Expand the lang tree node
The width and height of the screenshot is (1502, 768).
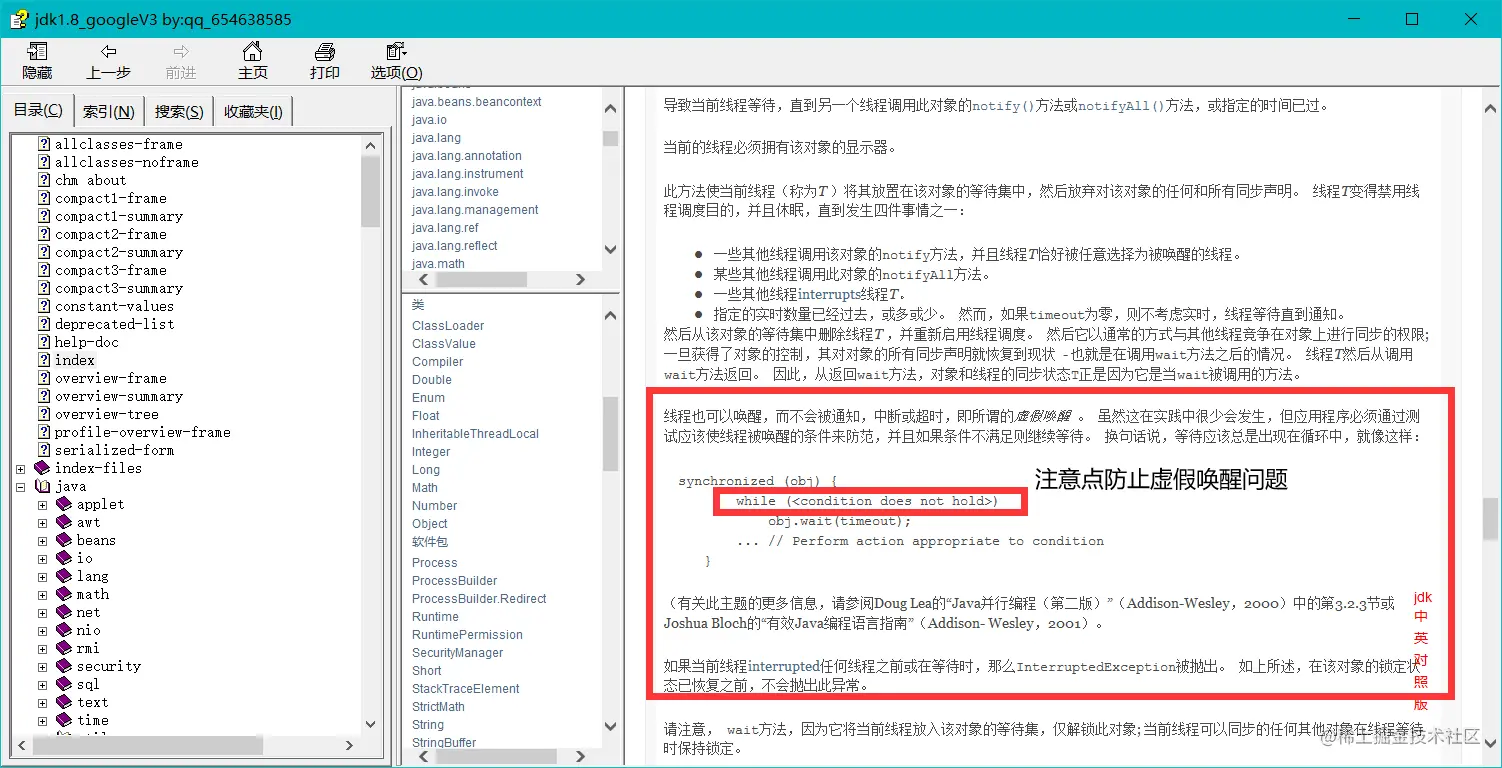[43, 577]
